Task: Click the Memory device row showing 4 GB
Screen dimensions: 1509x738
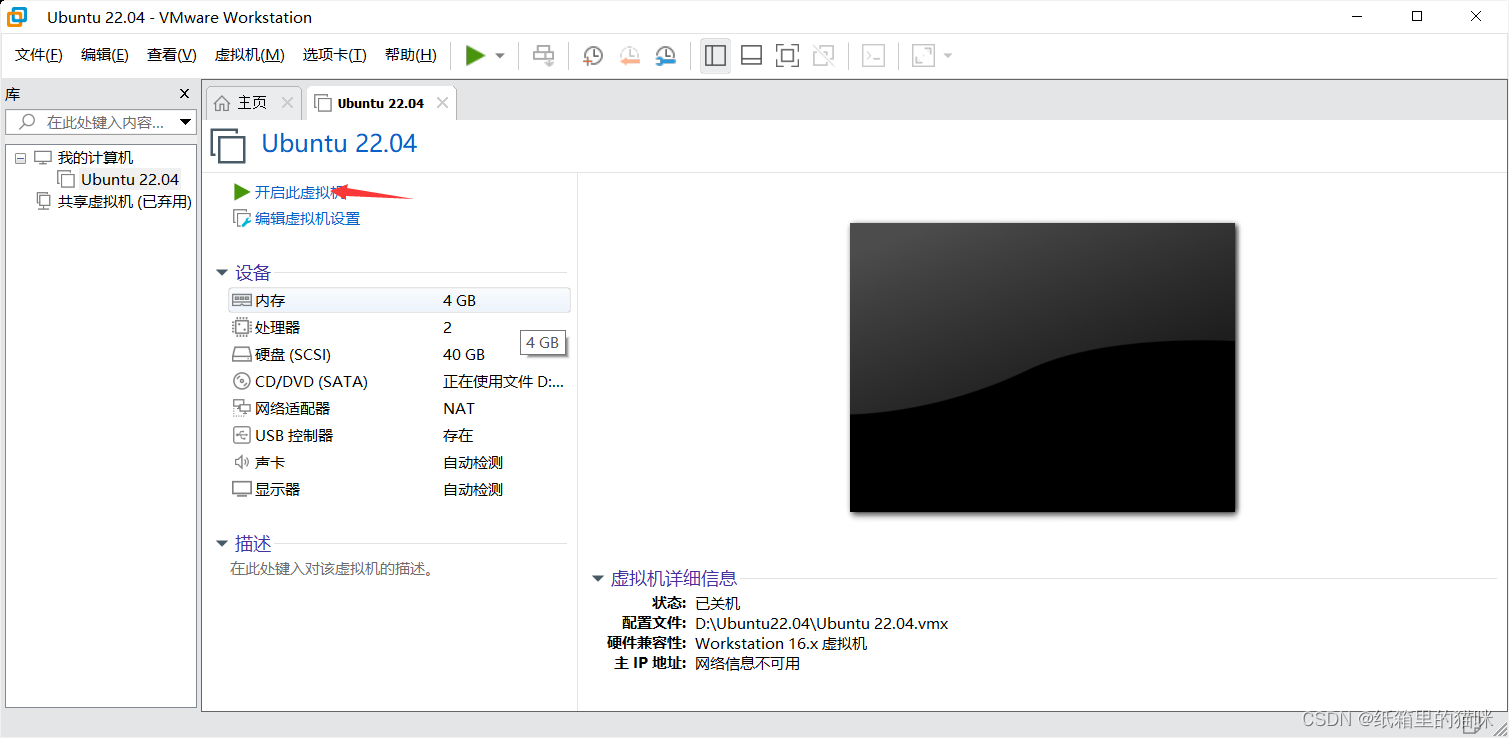Action: [x=330, y=299]
